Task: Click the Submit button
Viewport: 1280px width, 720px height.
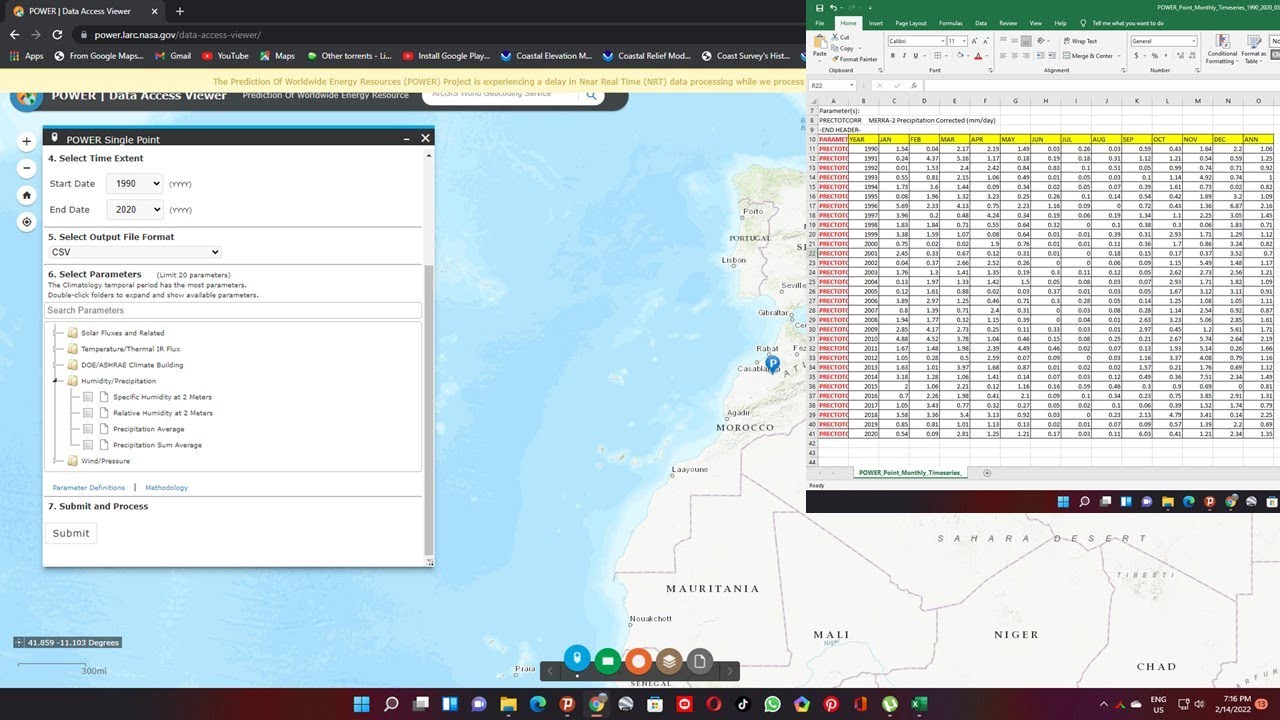Action: point(71,533)
